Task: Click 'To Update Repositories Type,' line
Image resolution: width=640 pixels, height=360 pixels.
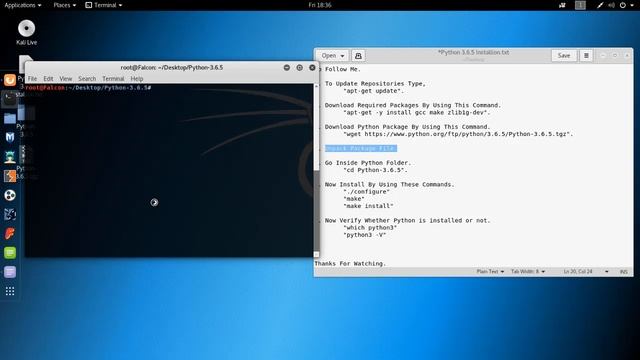Action: coord(375,83)
